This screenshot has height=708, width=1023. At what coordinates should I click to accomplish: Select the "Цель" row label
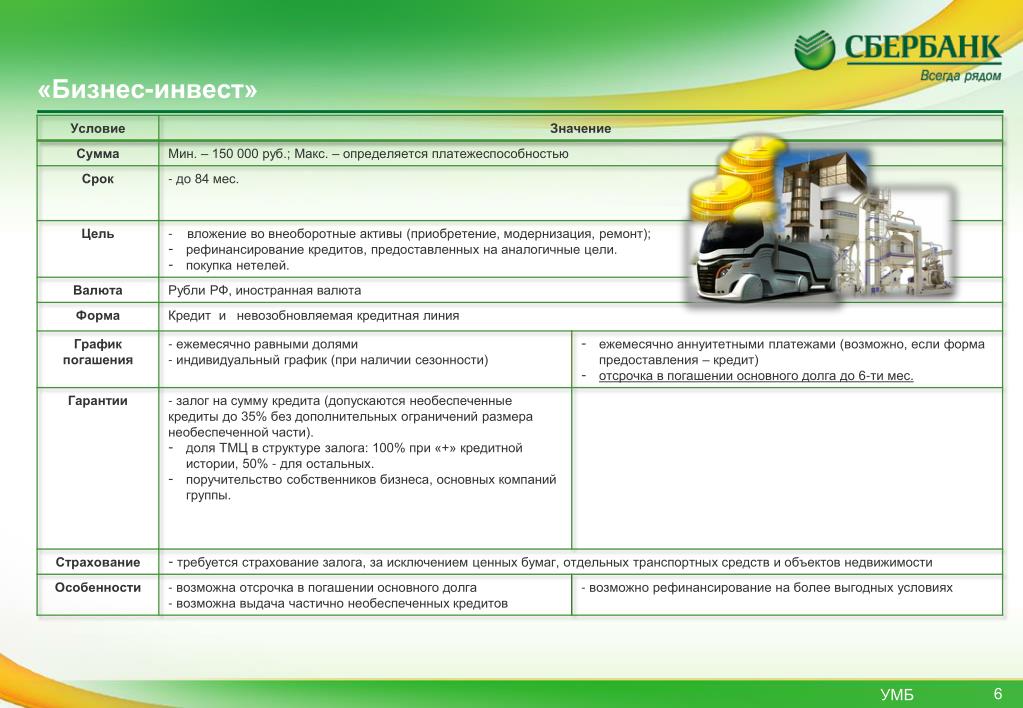coord(98,234)
